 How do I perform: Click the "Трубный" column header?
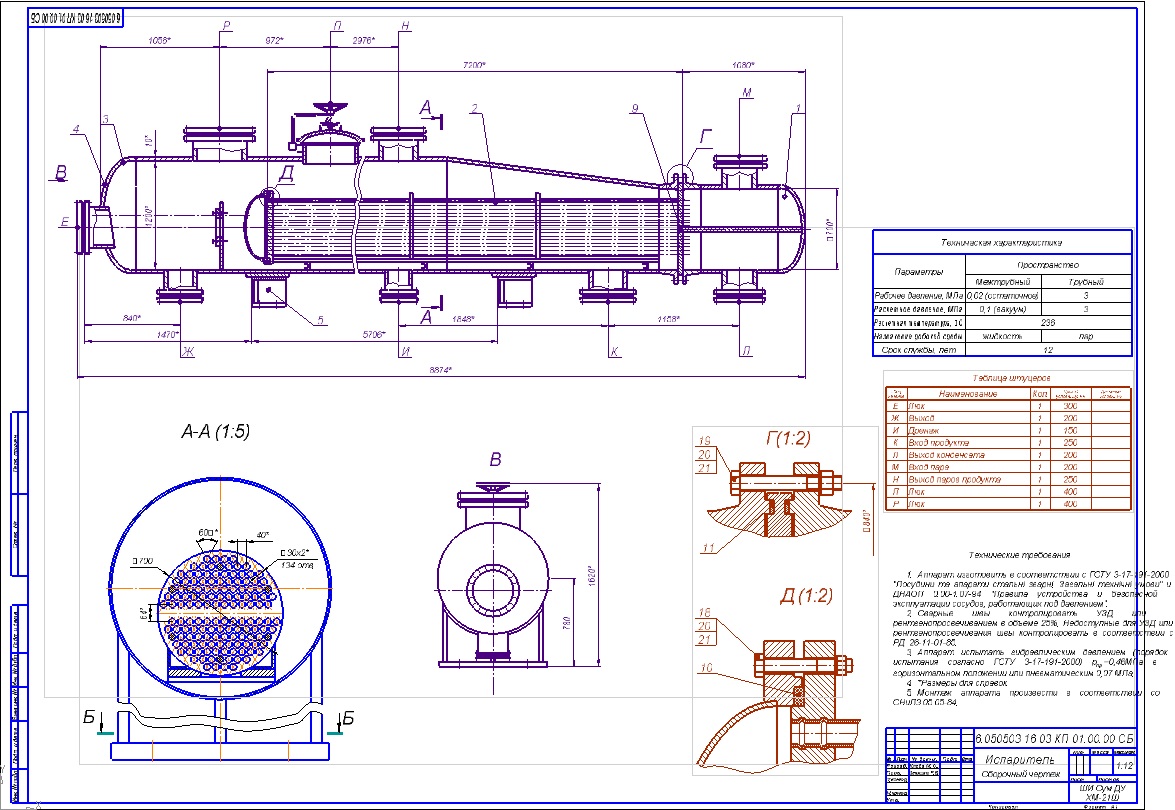click(1086, 282)
